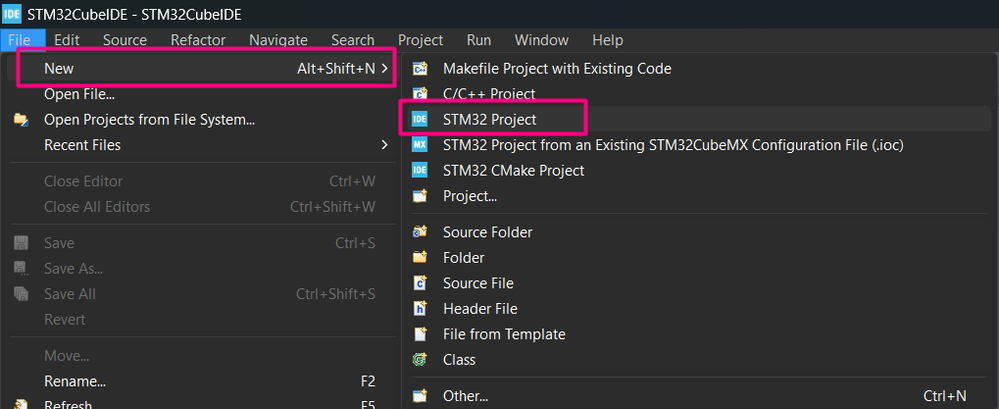
Task: Click the Header File icon
Action: pos(420,309)
